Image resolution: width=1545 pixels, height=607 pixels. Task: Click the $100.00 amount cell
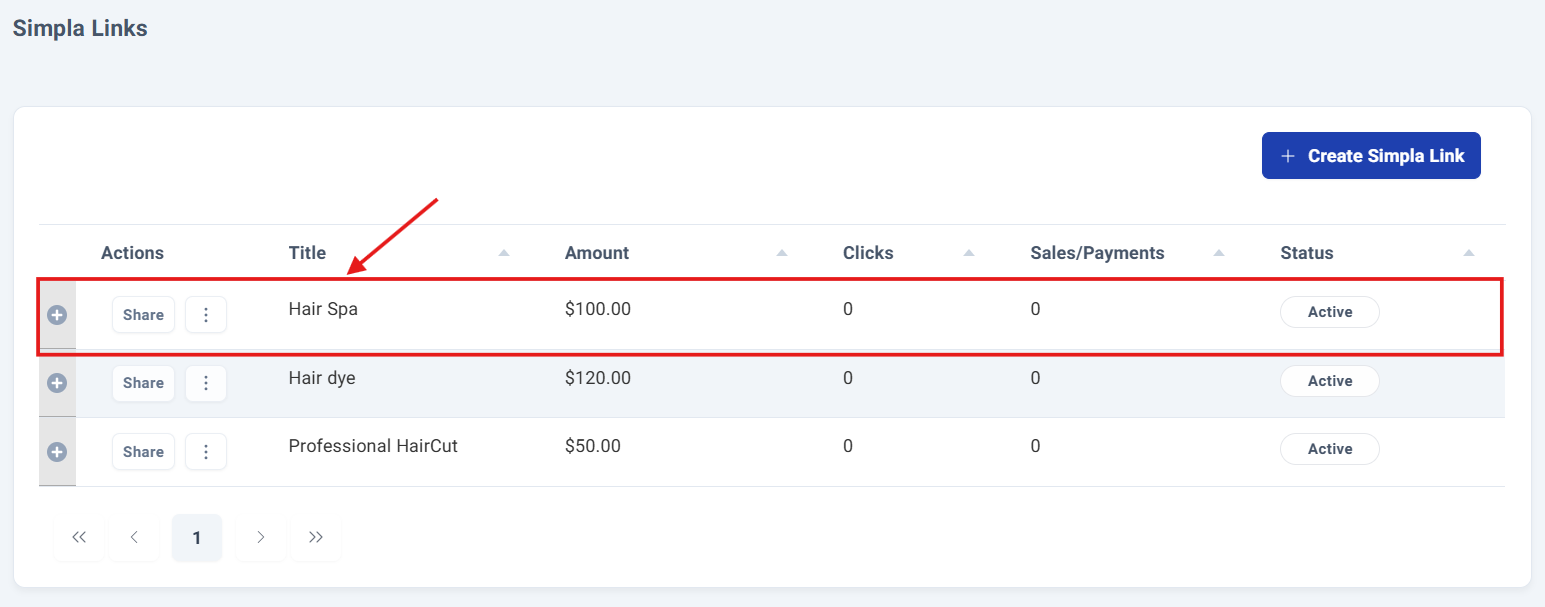point(598,310)
